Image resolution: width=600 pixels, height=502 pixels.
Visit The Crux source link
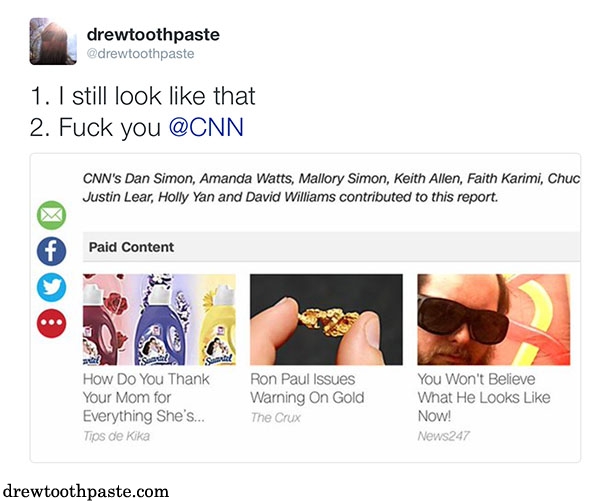coord(276,417)
